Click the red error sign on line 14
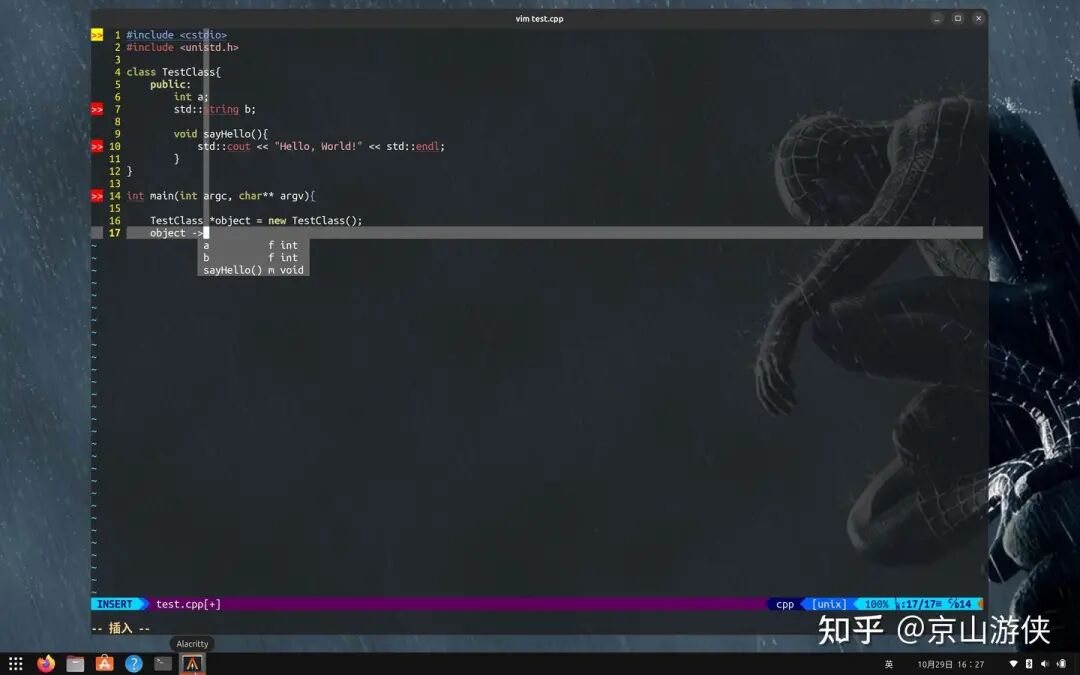Image resolution: width=1080 pixels, height=675 pixels. click(97, 196)
